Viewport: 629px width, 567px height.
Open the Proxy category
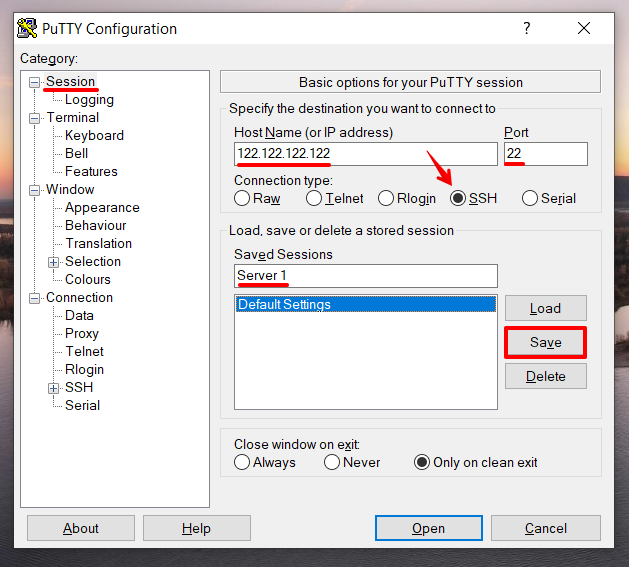coord(82,334)
